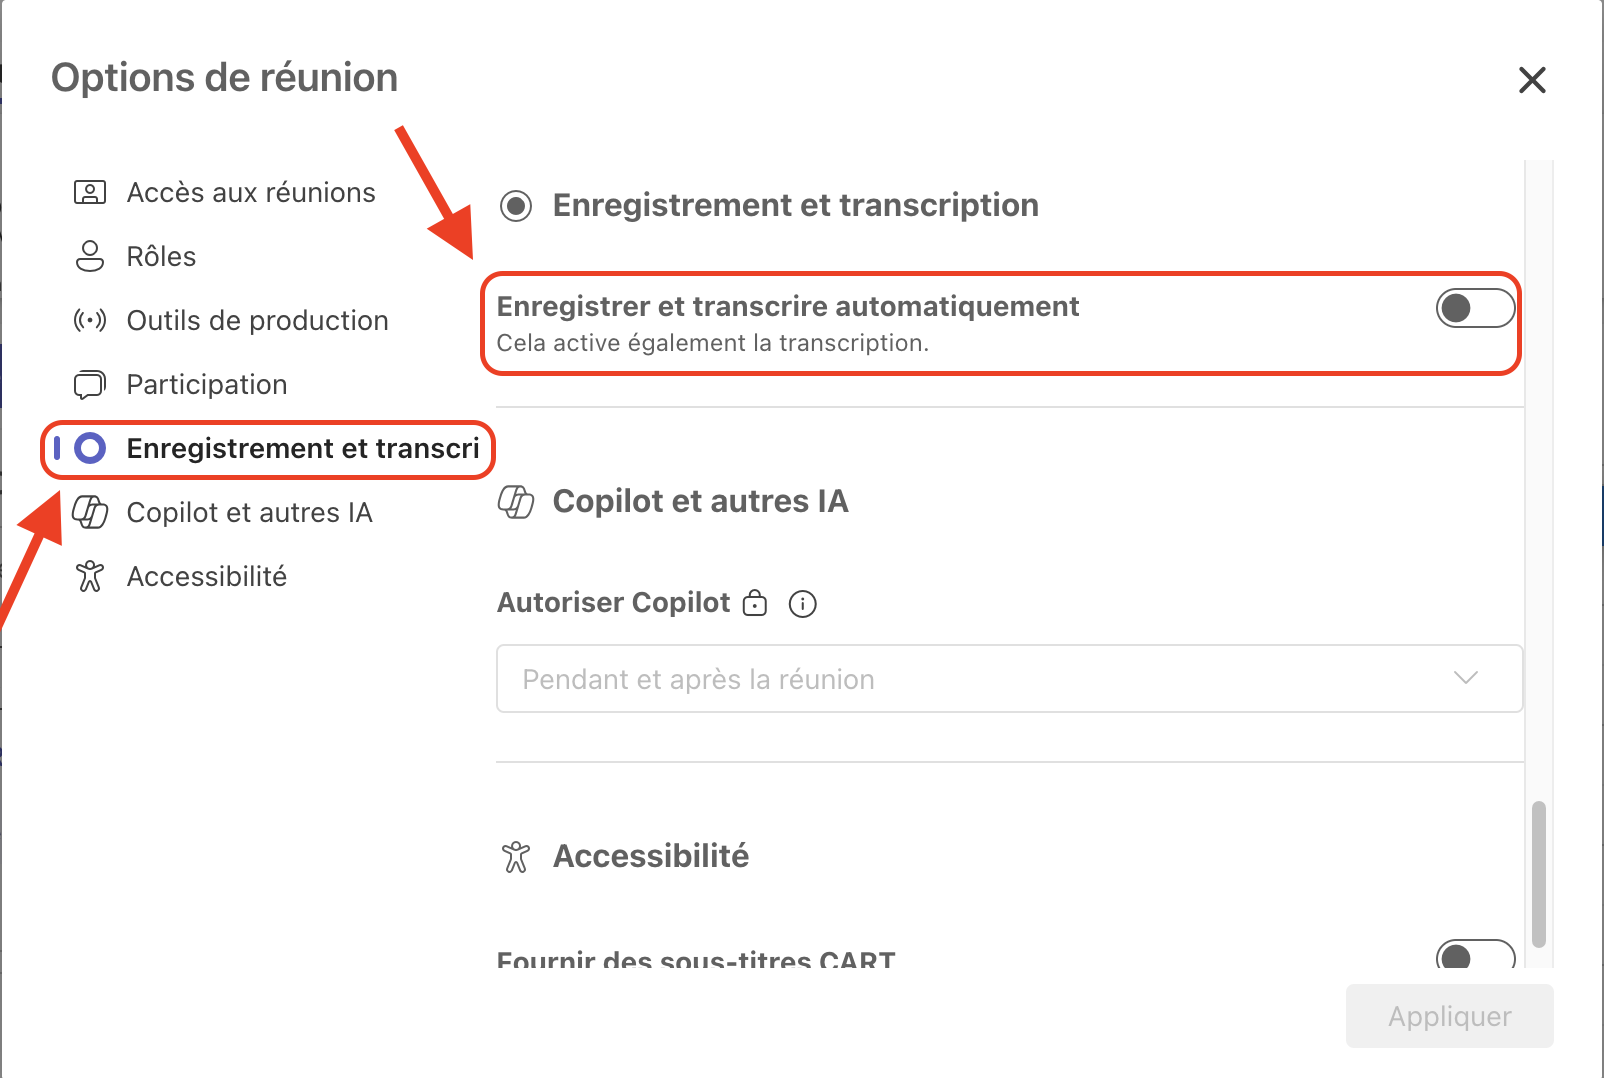The width and height of the screenshot is (1604, 1078).
Task: Go to the Outils de production section
Action: 257,320
